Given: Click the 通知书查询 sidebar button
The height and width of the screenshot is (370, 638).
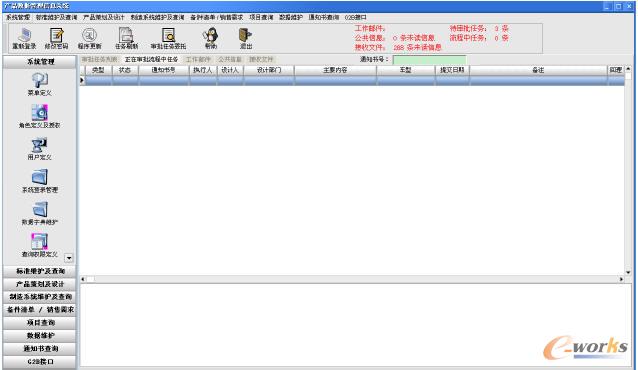Looking at the screenshot, I should click(x=39, y=349).
